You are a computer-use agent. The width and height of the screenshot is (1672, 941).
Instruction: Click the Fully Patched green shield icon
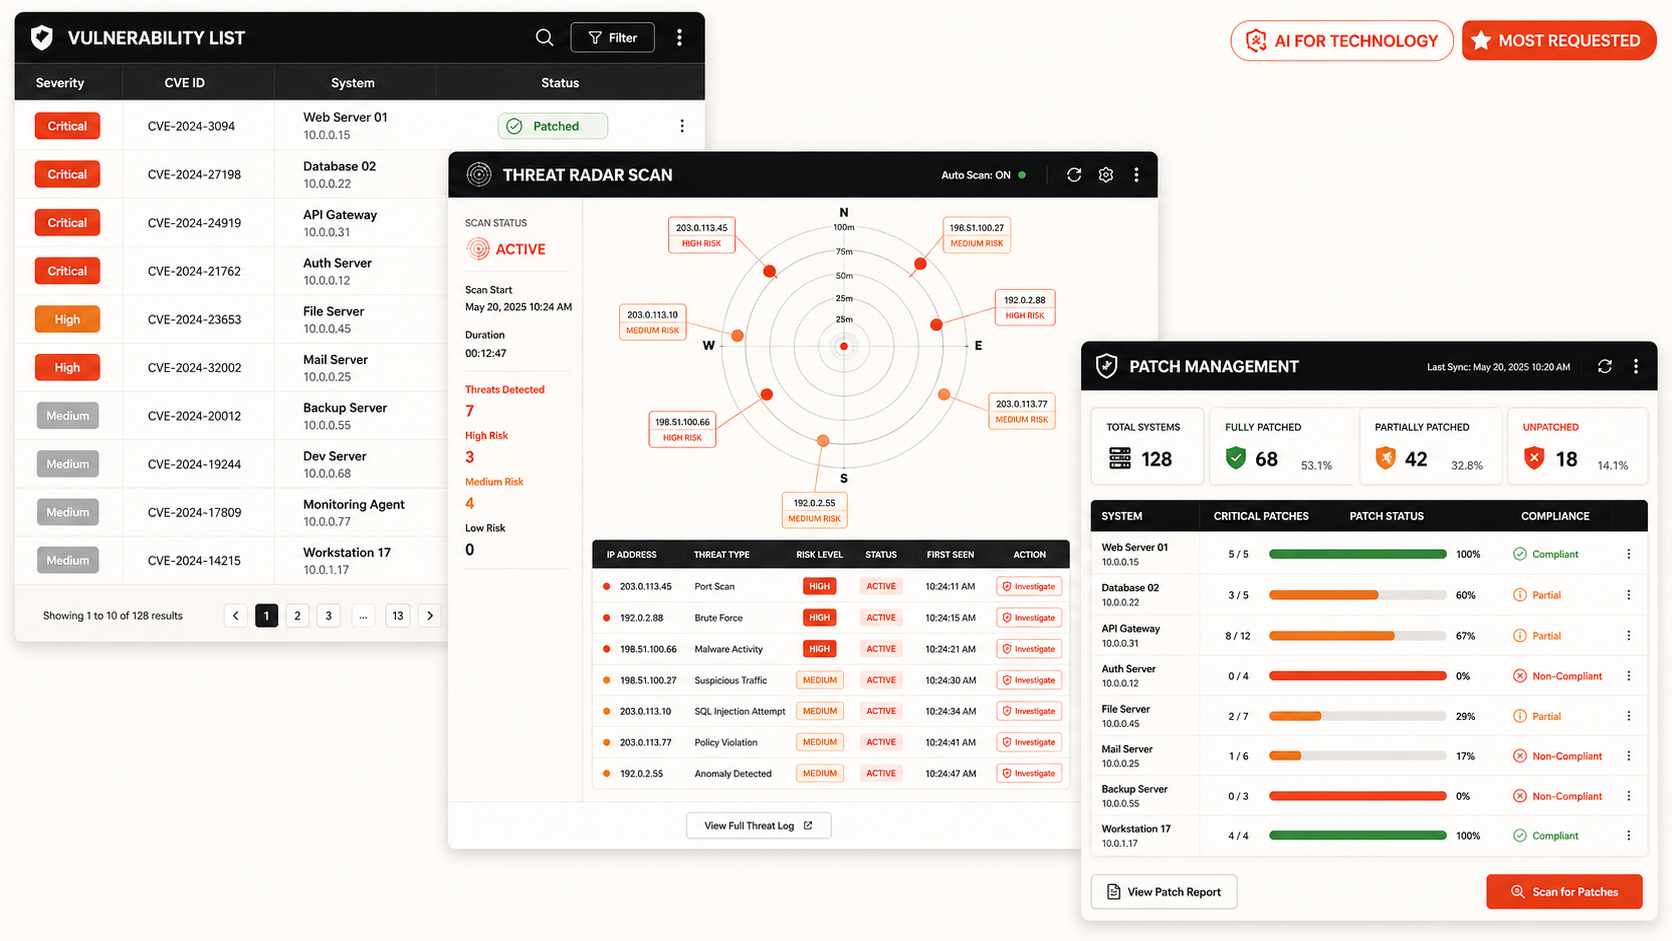pyautogui.click(x=1236, y=458)
